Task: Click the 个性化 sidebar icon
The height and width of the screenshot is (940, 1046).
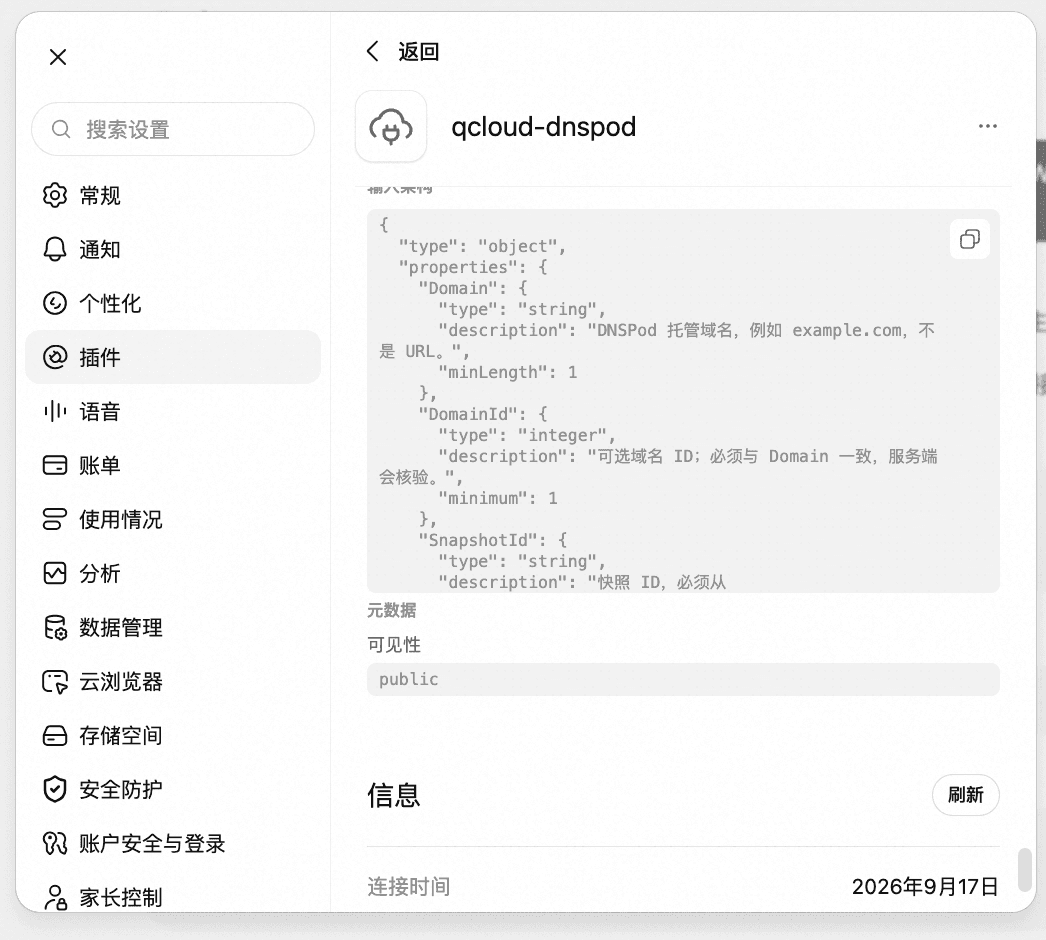Action: (55, 303)
